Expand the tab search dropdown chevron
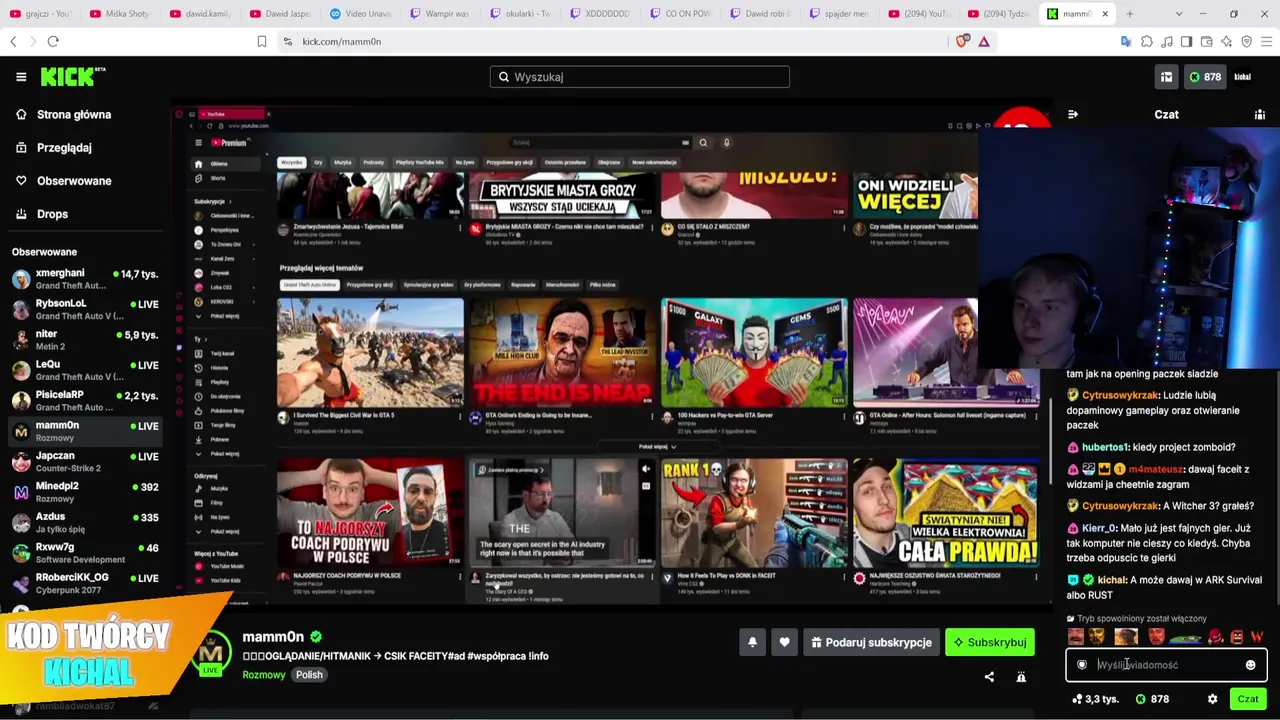The image size is (1280, 720). coord(1179,14)
